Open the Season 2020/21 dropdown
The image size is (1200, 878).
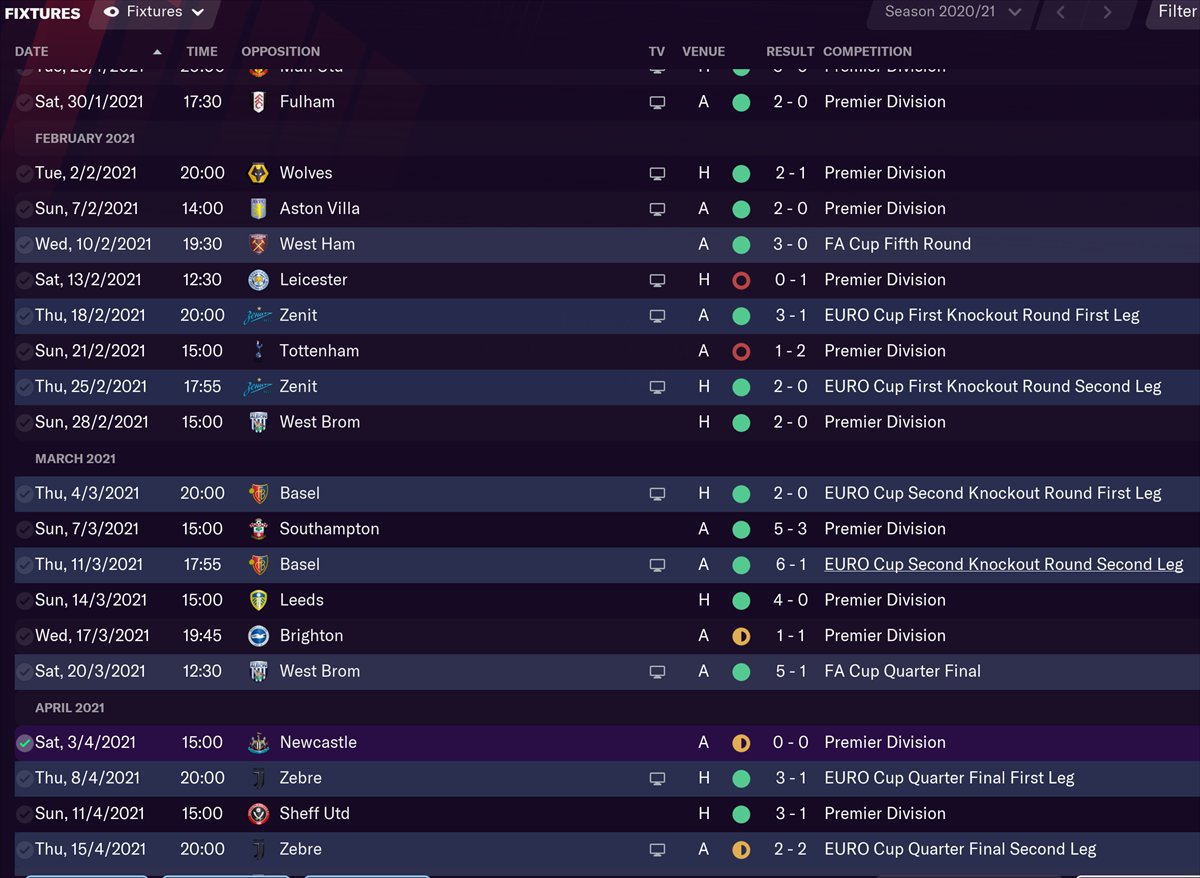(x=951, y=13)
